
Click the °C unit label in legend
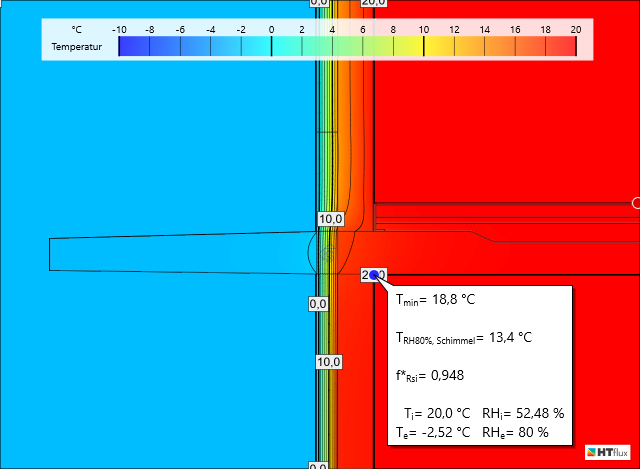point(76,30)
